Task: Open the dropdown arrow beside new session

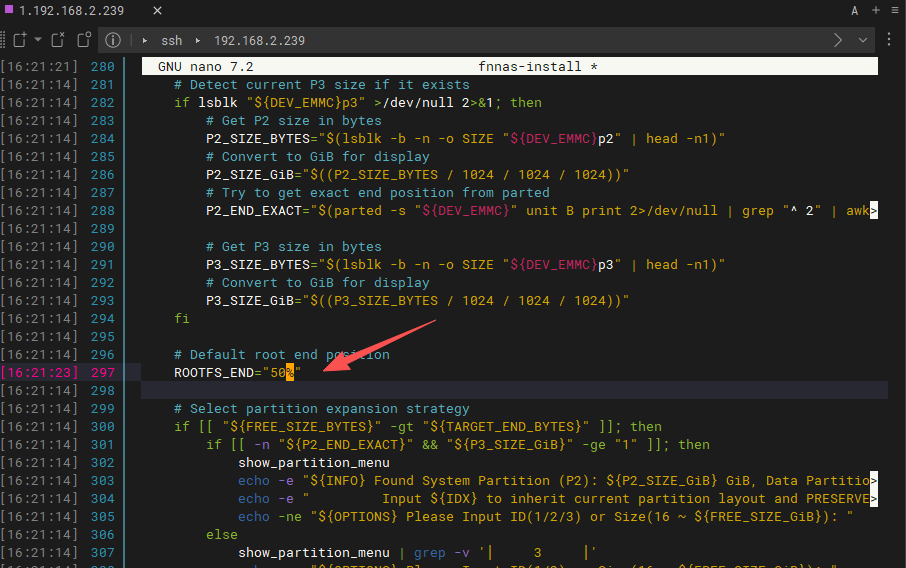Action: click(x=37, y=40)
